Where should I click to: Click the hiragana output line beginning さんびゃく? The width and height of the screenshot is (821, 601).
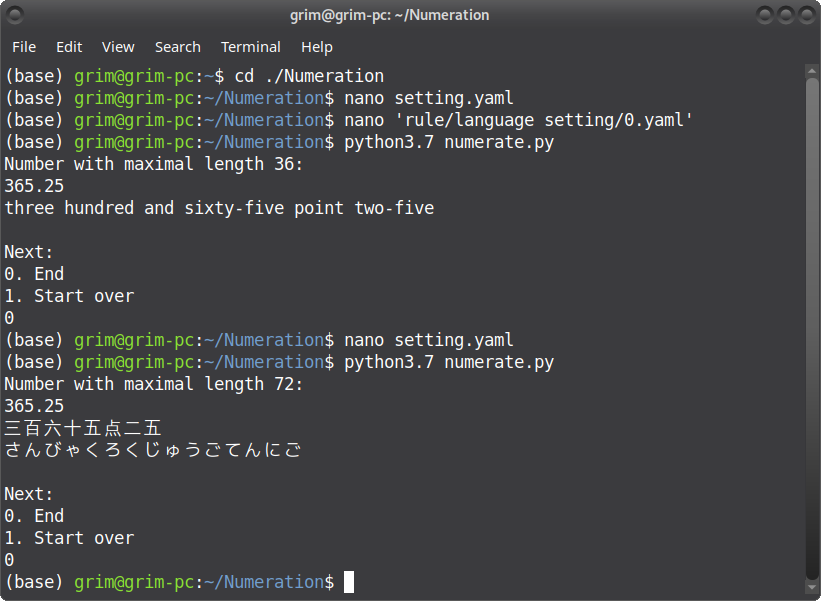[153, 450]
